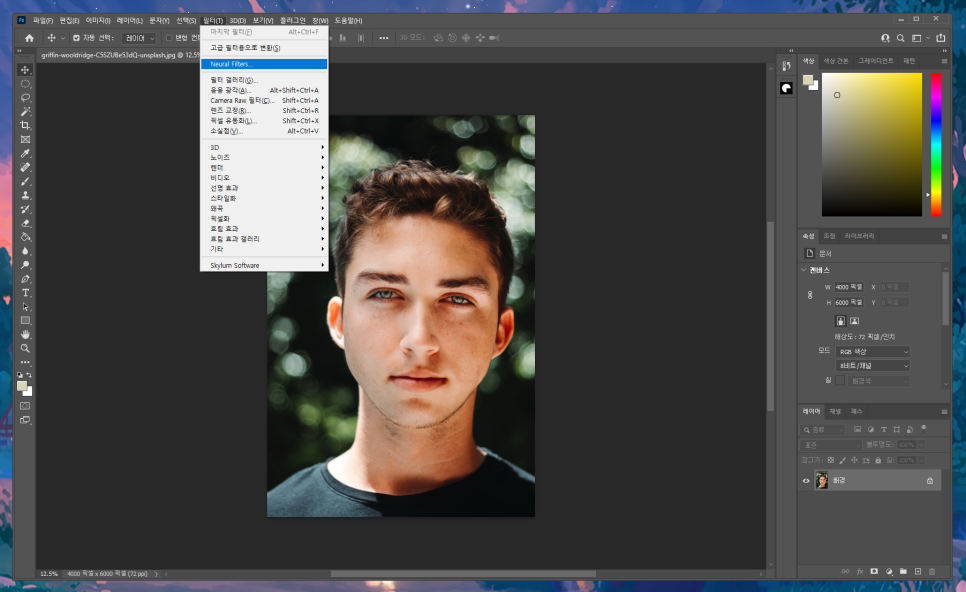Open the 8비트/채널 bit depth dropdown
The image size is (966, 592).
pos(872,366)
